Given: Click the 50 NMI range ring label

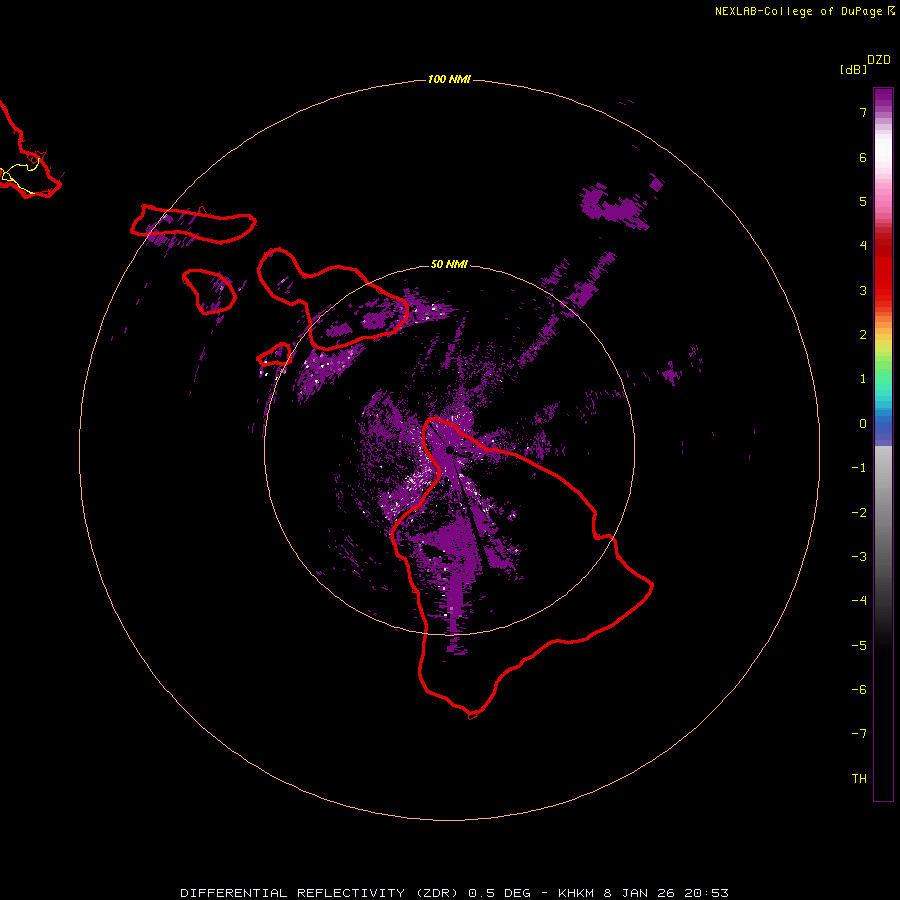Looking at the screenshot, I should click(x=449, y=265).
